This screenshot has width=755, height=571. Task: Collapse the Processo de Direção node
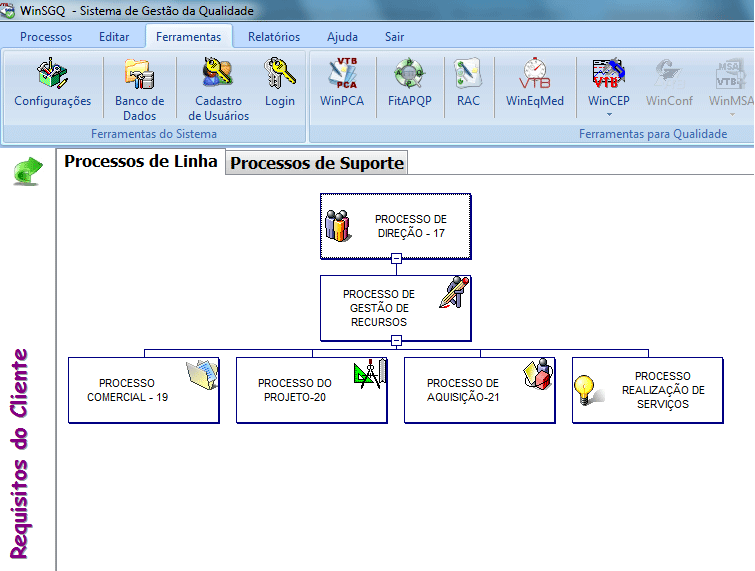(x=396, y=258)
